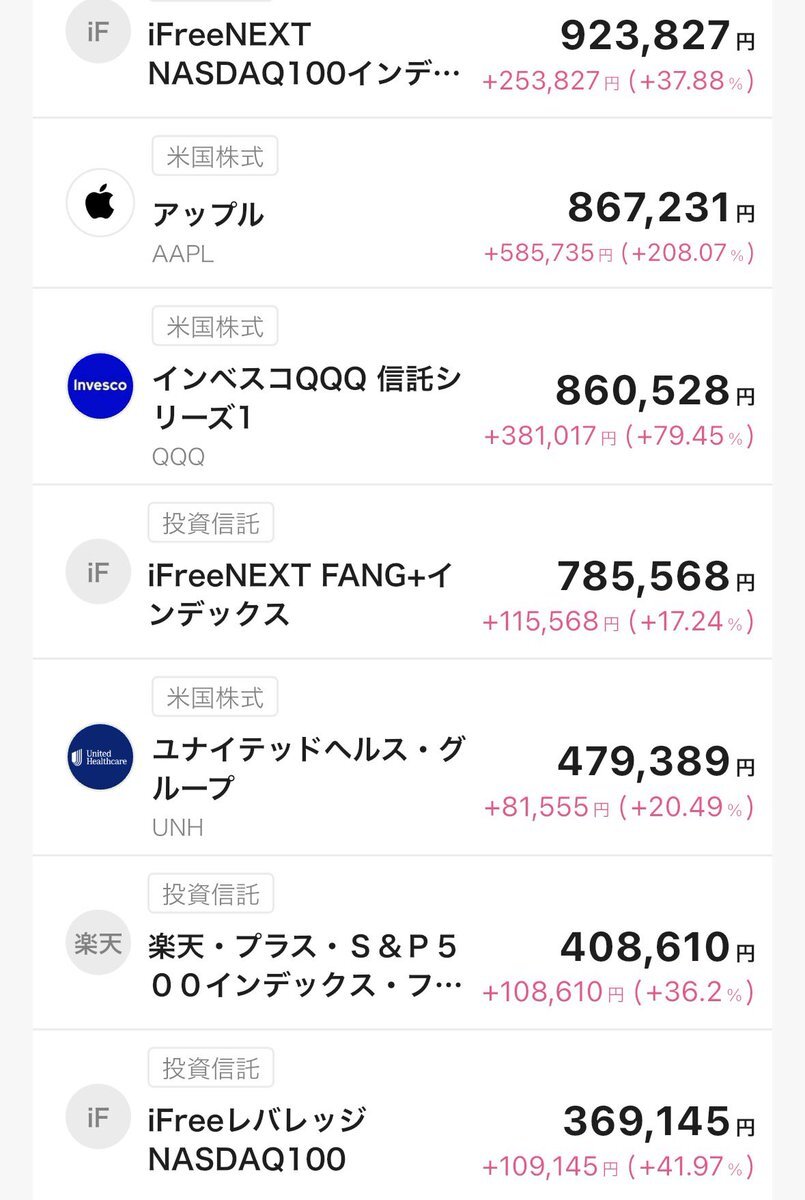Viewport: 805px width, 1200px height.
Task: Open iFreeNEXT FANG+インデックス fund
Action: (x=300, y=594)
